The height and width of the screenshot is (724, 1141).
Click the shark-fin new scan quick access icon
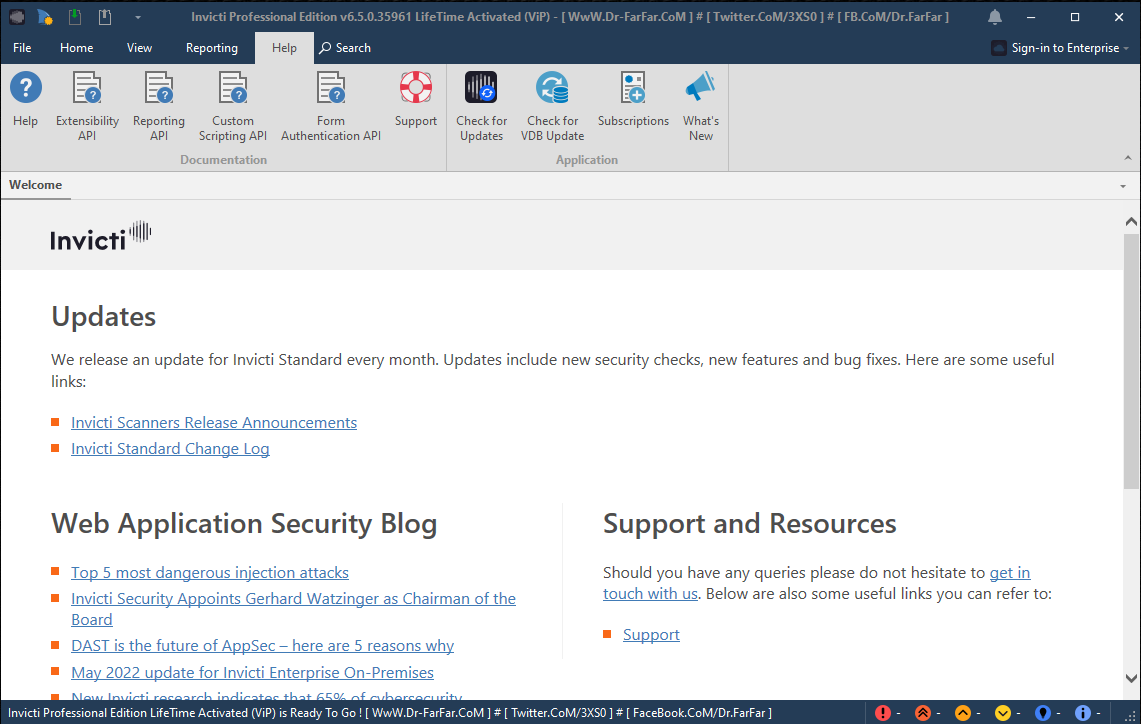pyautogui.click(x=45, y=16)
